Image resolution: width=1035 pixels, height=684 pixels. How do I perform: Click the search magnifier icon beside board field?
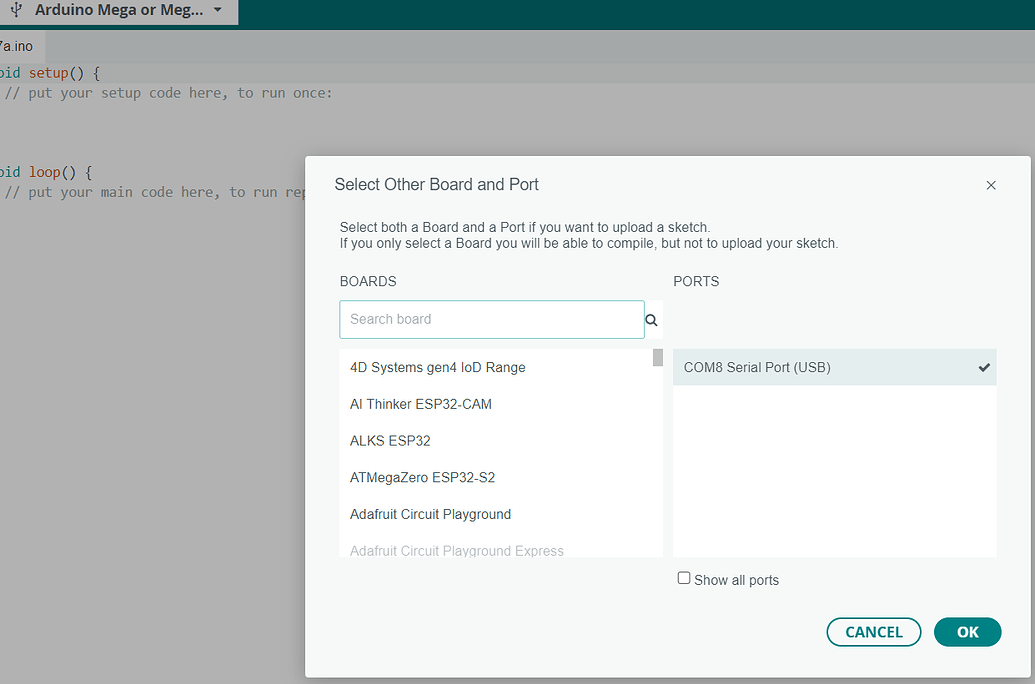pyautogui.click(x=651, y=320)
